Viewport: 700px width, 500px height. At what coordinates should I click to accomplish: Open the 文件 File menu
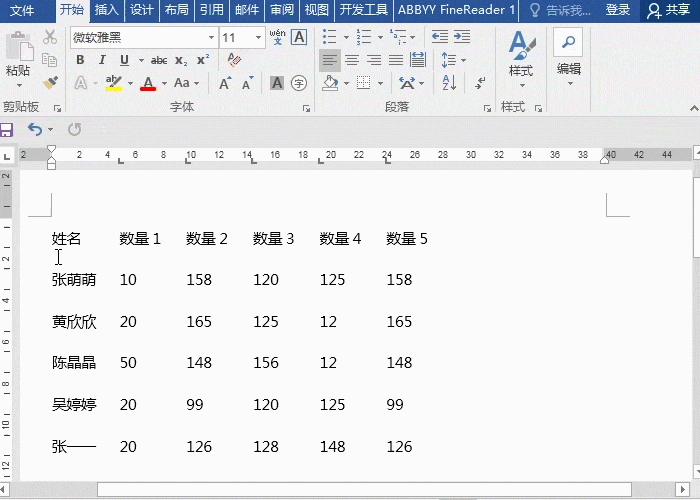point(21,10)
